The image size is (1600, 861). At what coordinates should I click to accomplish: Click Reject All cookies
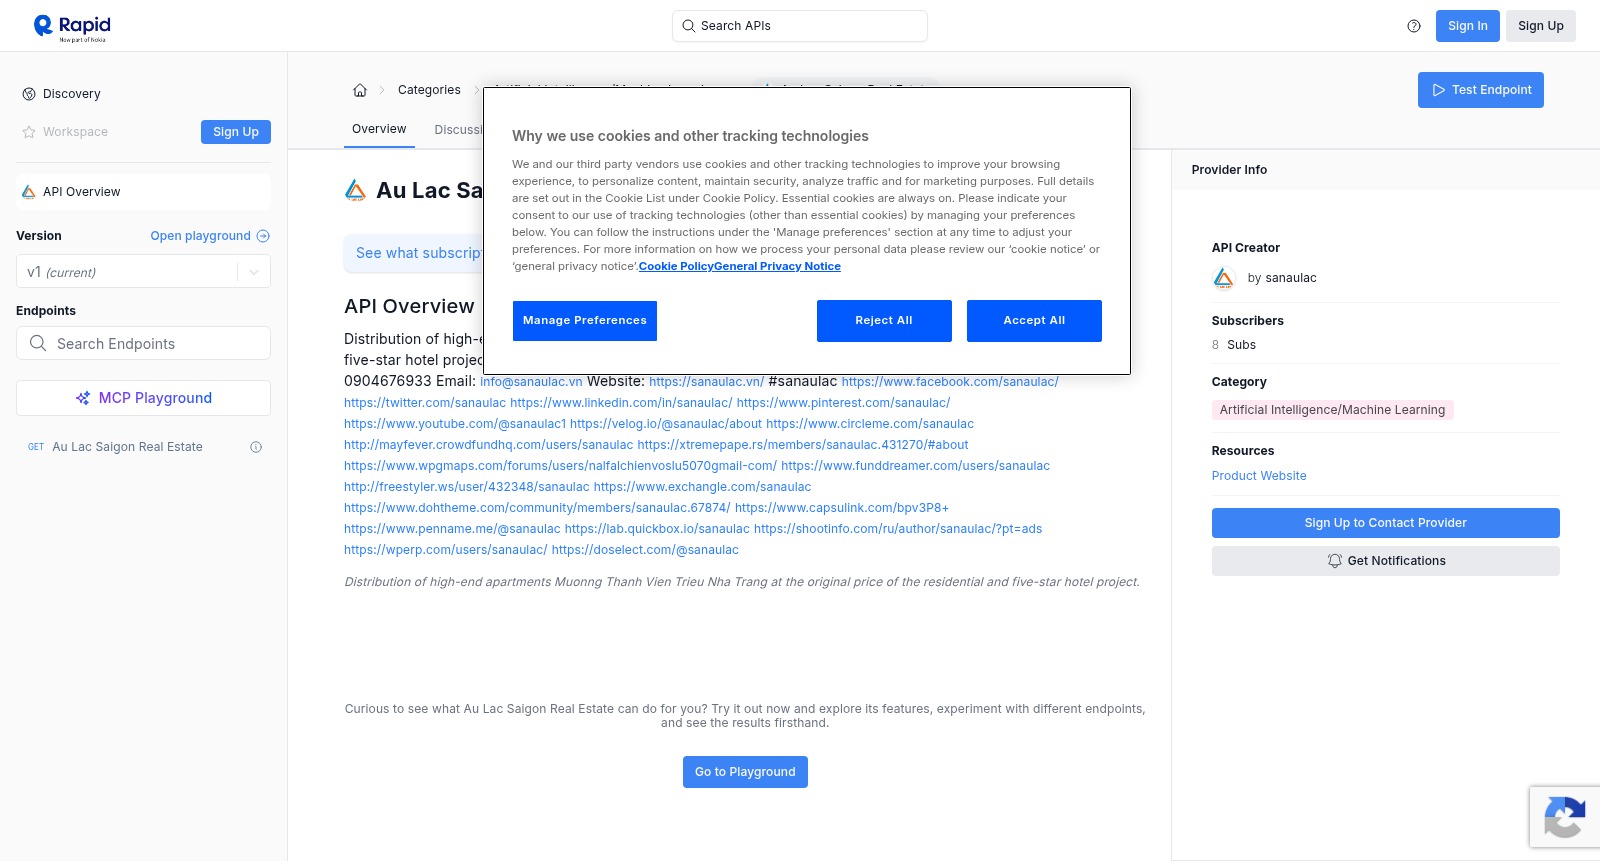pyautogui.click(x=884, y=321)
